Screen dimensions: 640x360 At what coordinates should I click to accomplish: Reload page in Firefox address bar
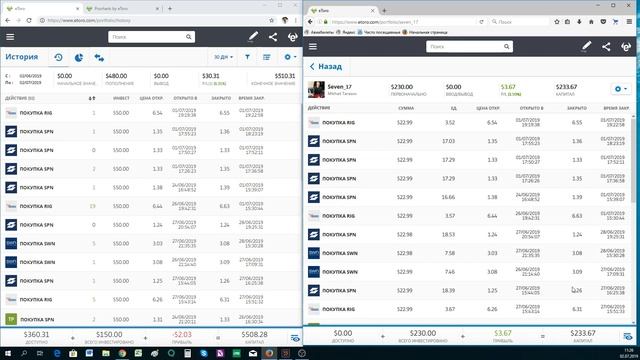(482, 22)
